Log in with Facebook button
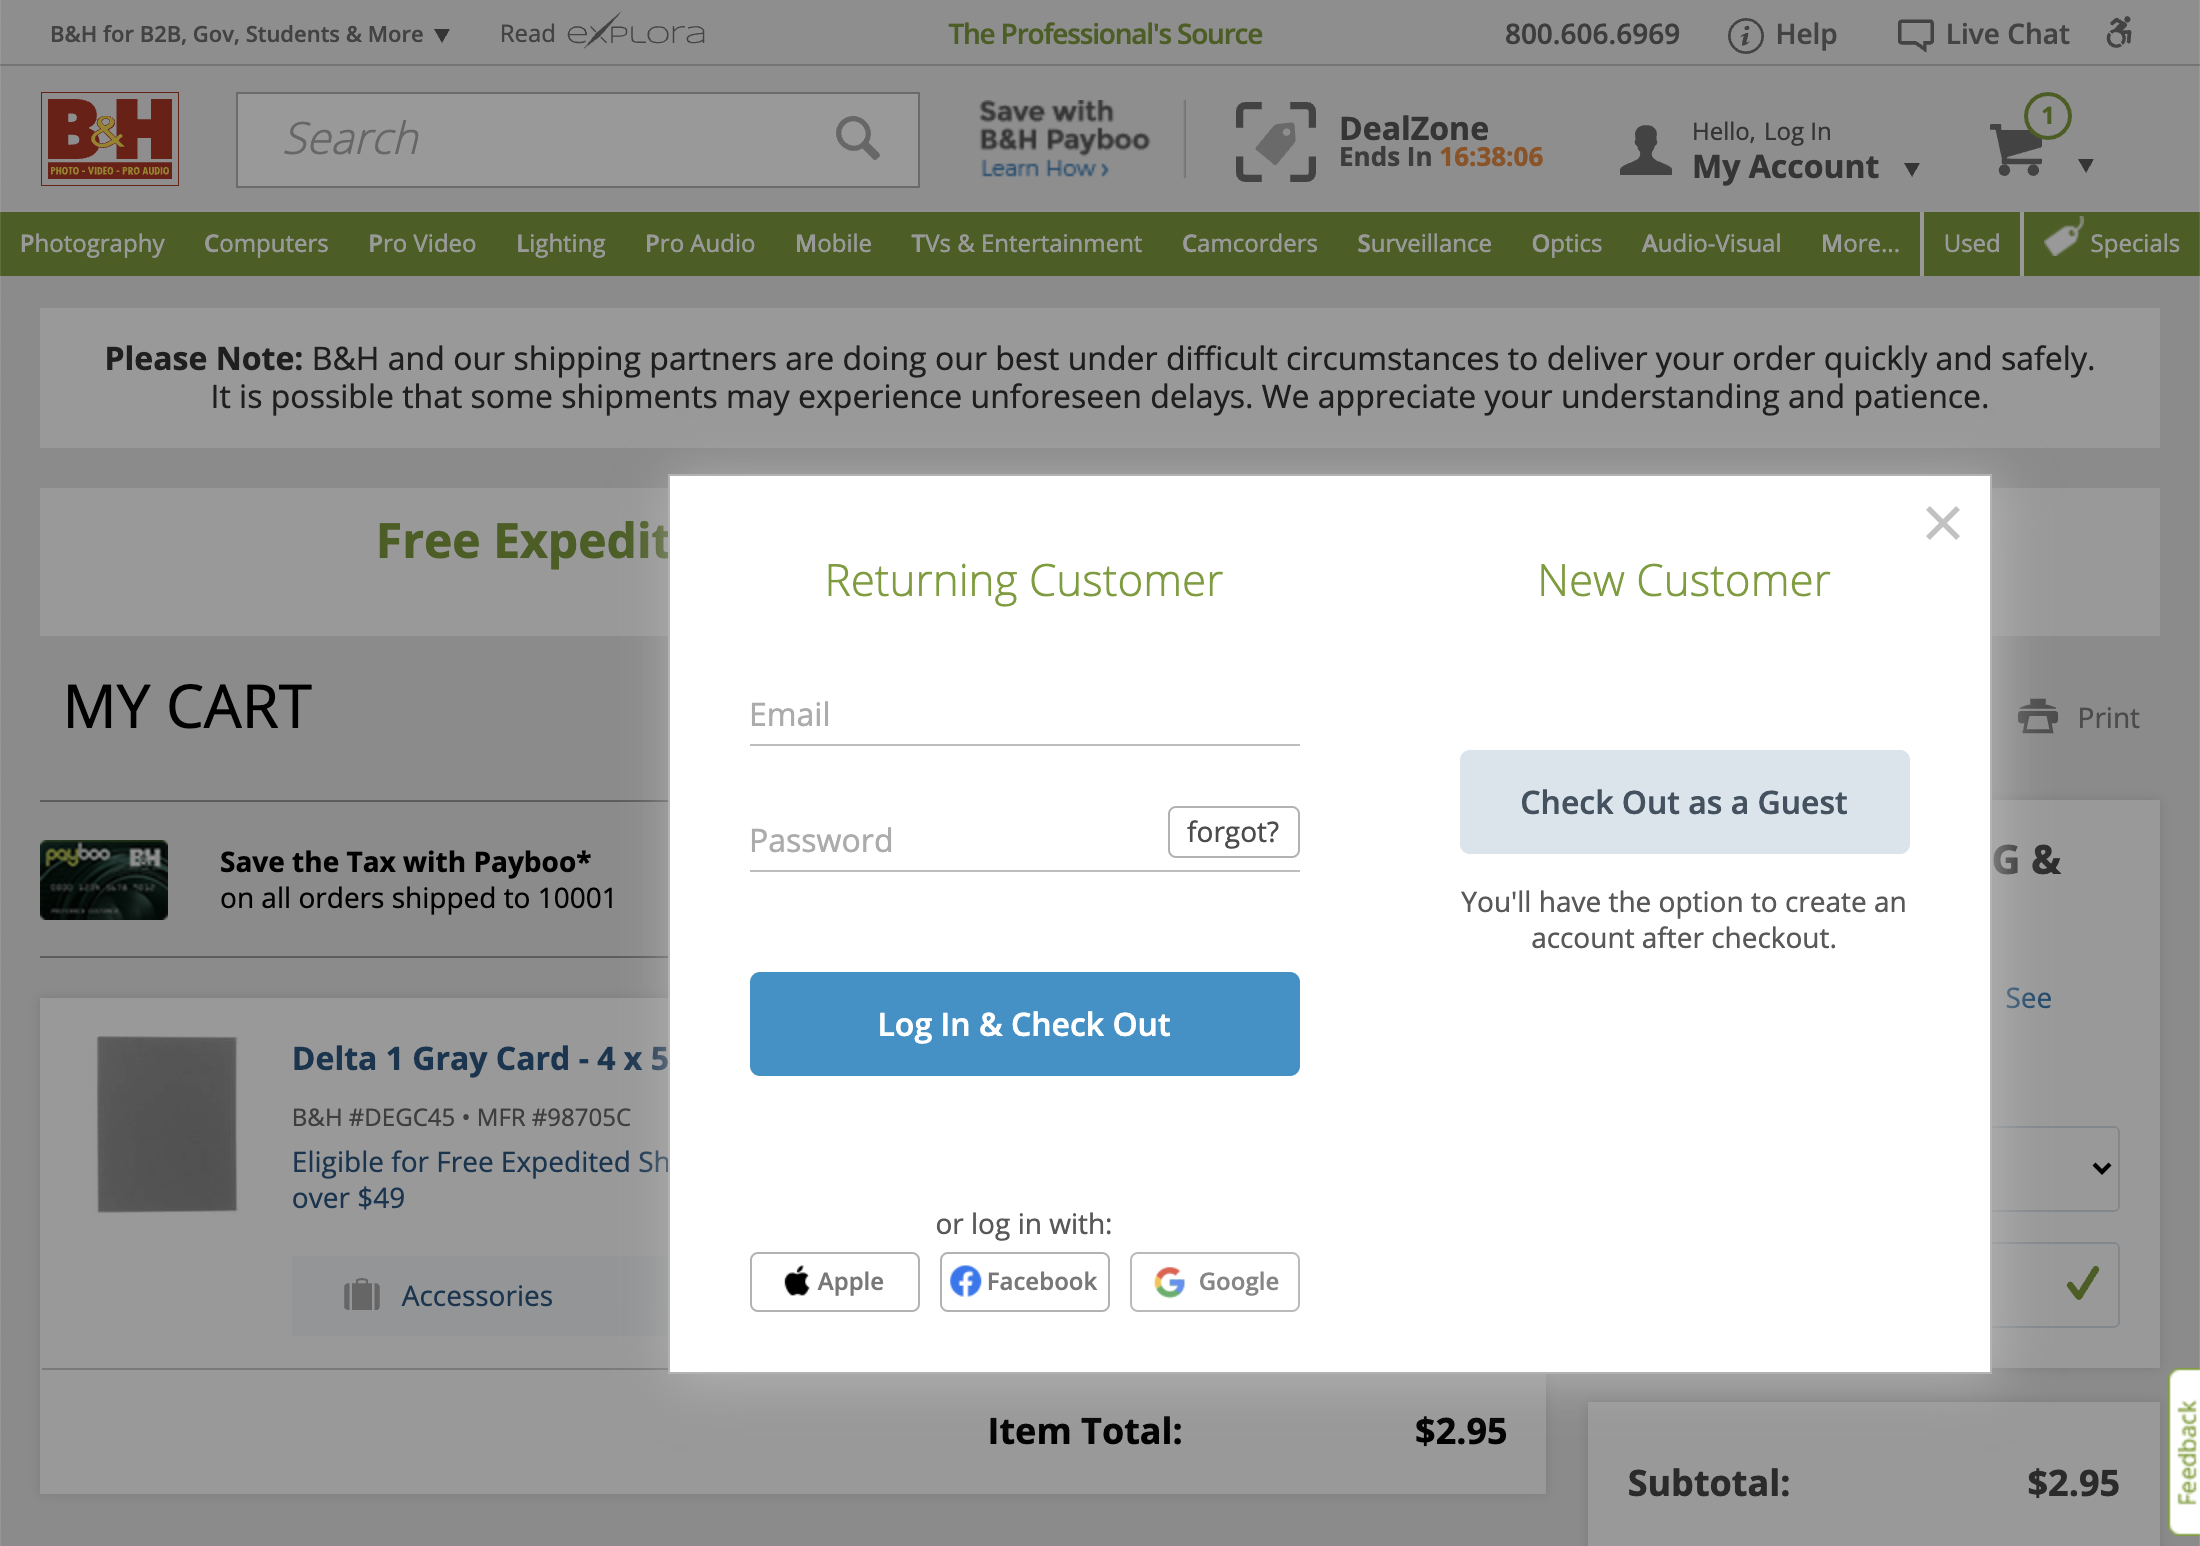The height and width of the screenshot is (1546, 2200). pos(1024,1281)
